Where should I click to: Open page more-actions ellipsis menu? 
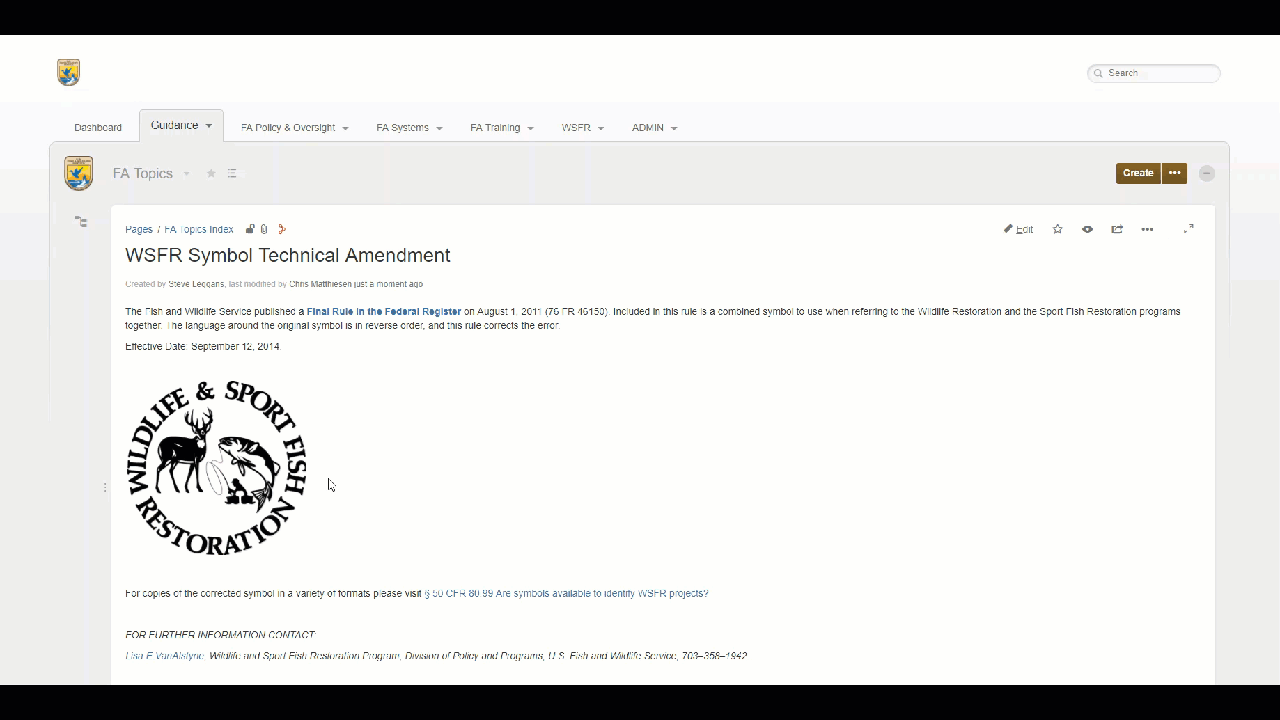pos(1147,229)
